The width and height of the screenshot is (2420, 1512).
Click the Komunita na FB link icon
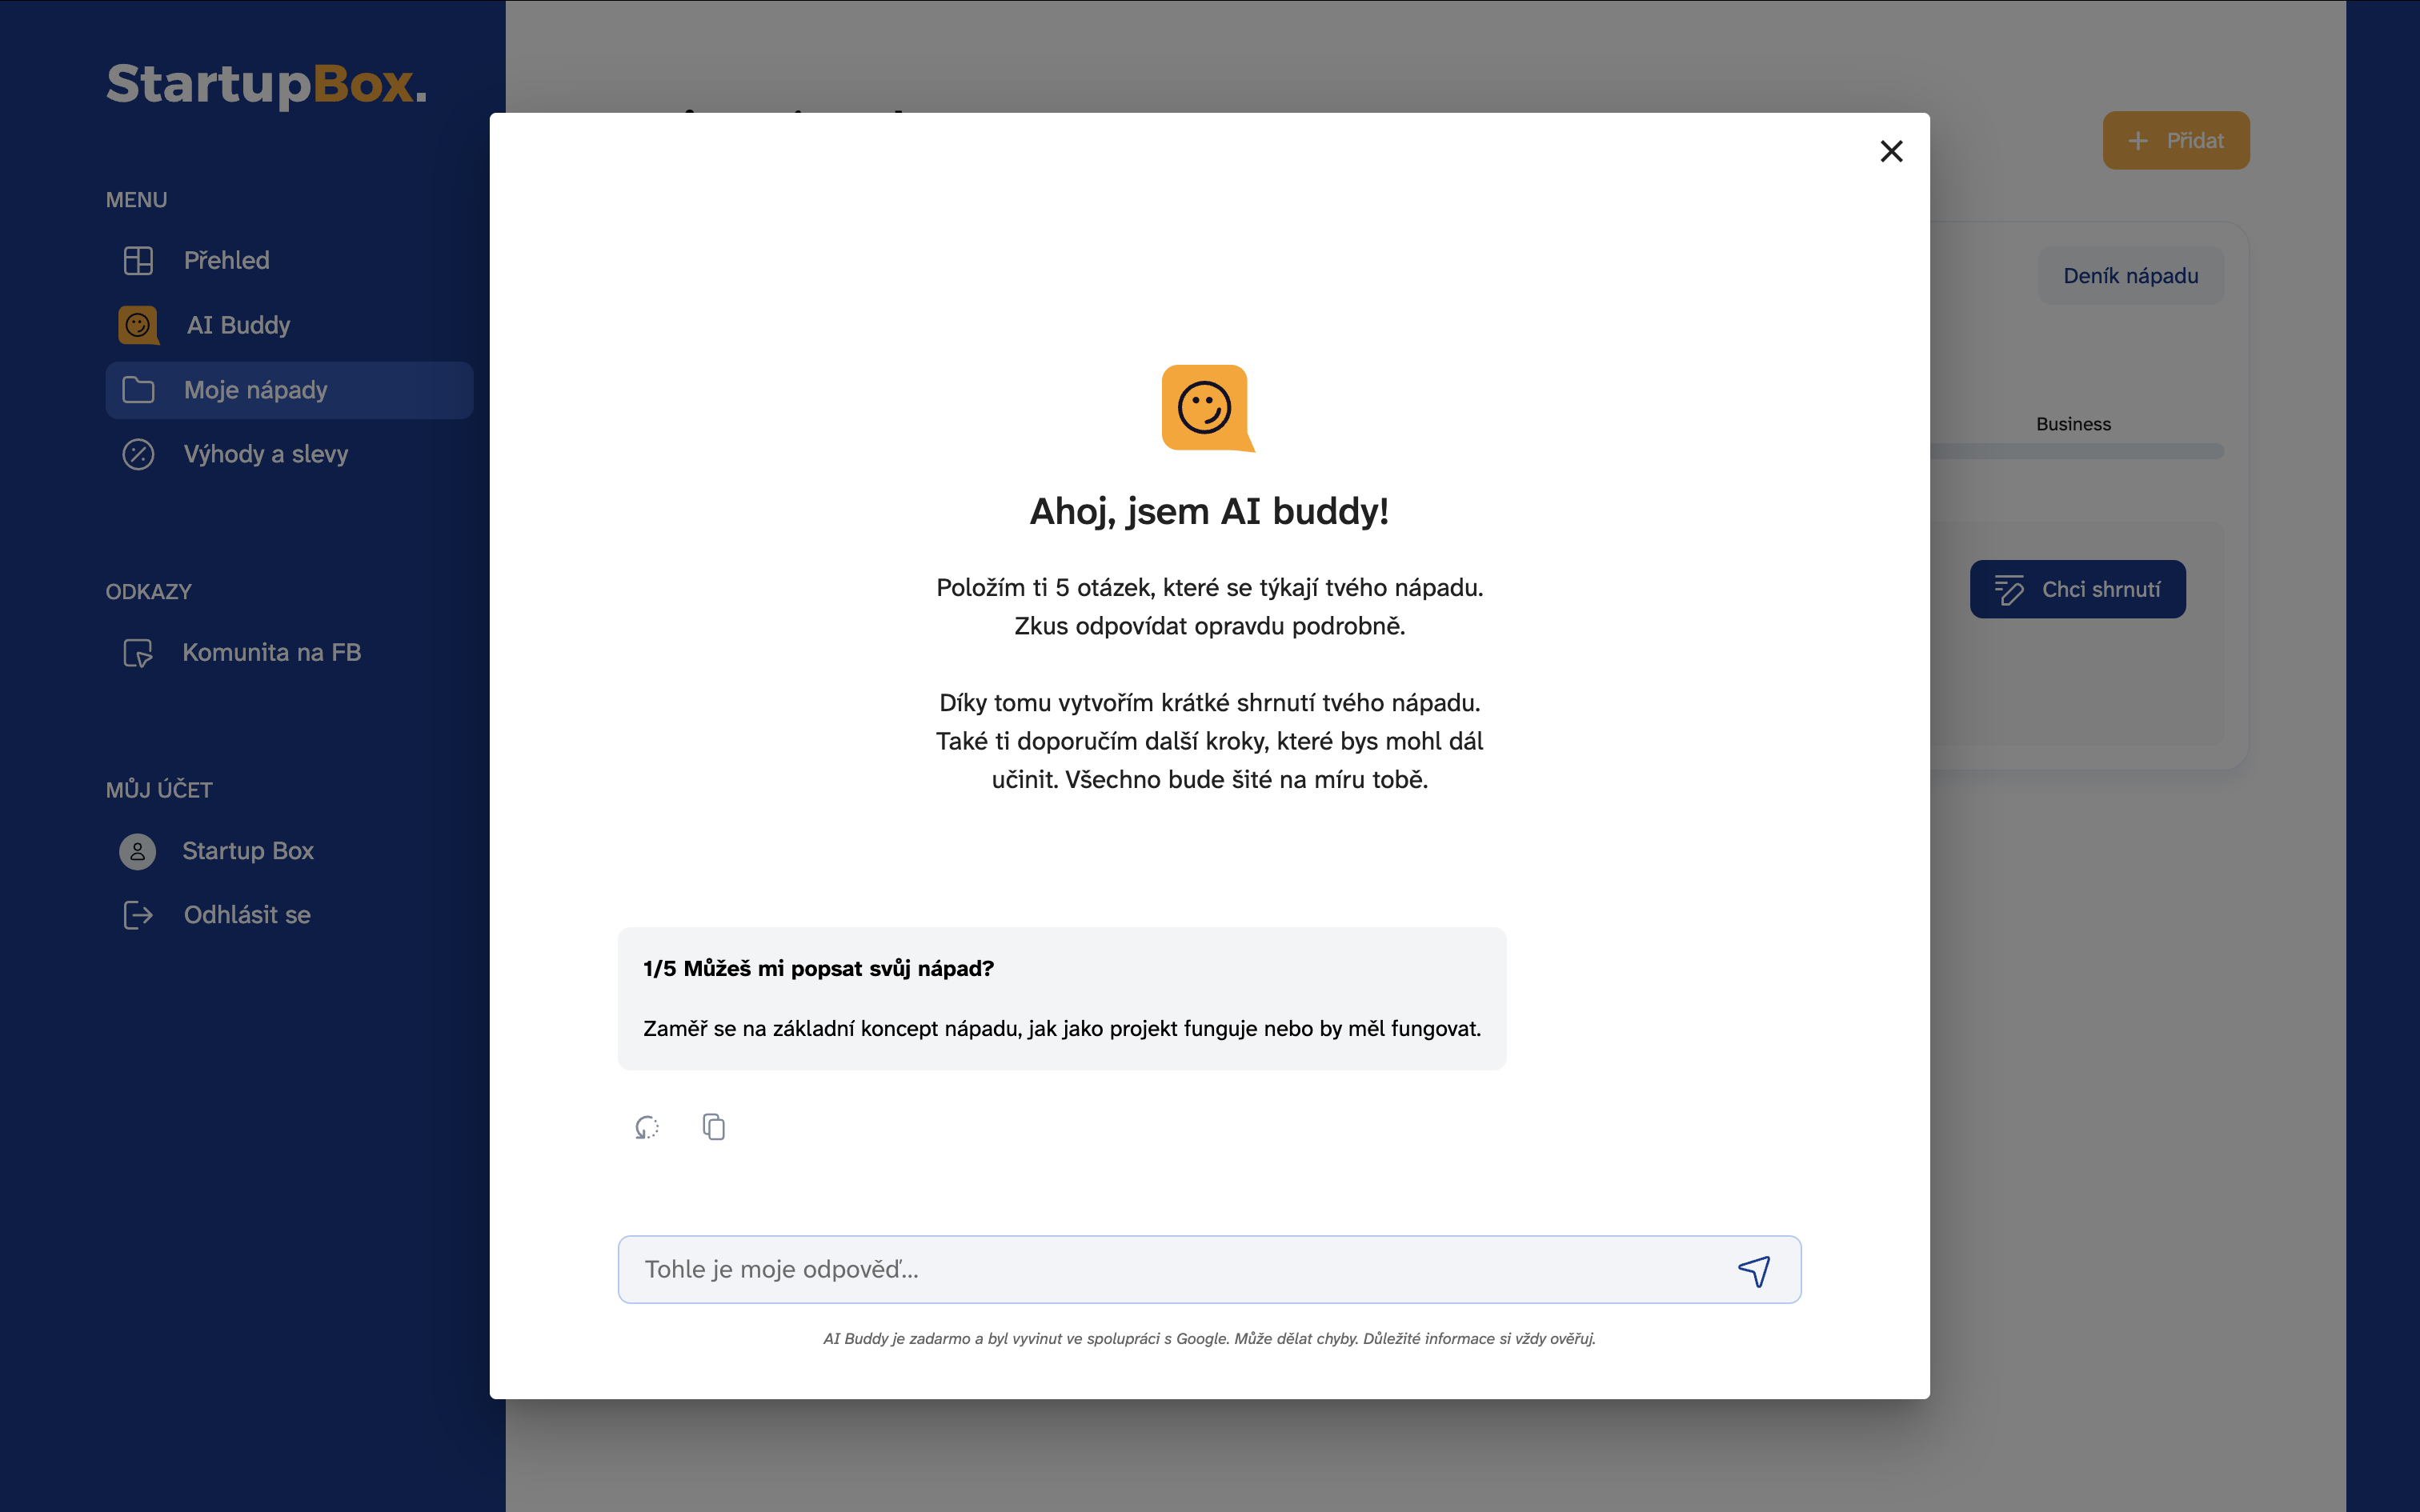(138, 653)
